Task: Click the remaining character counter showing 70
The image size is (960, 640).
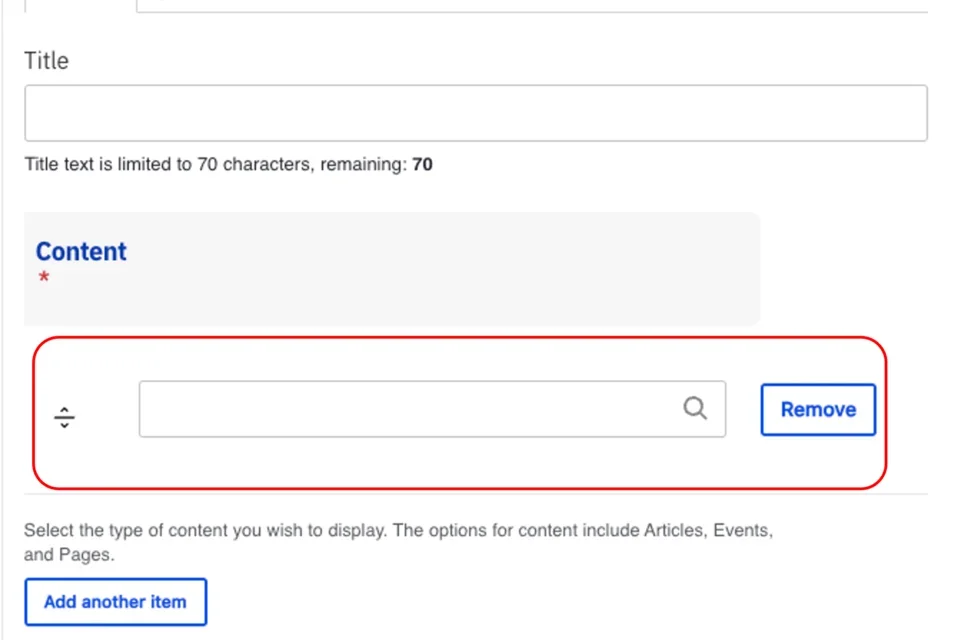Action: (x=421, y=164)
